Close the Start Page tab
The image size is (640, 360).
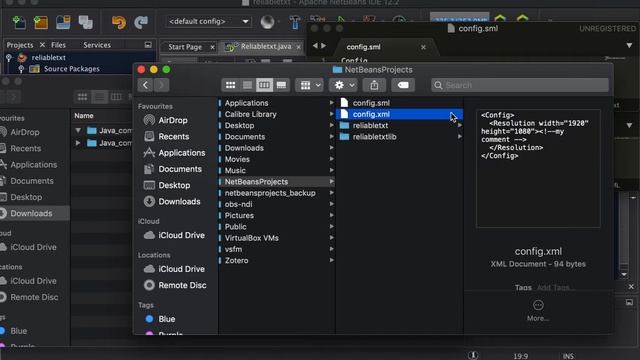212,47
